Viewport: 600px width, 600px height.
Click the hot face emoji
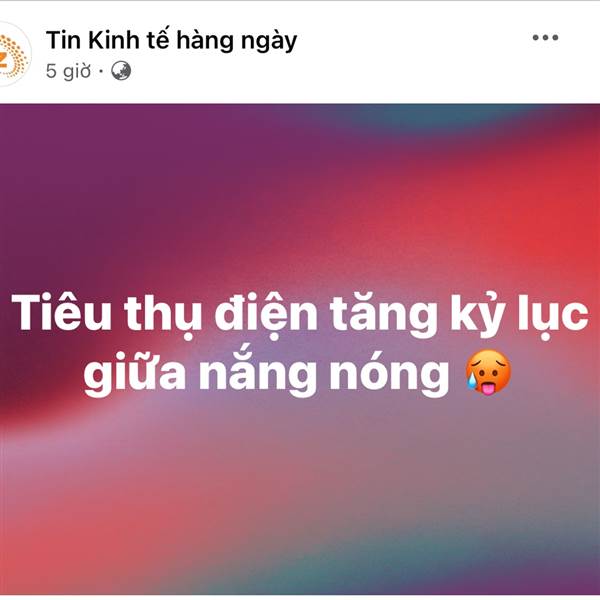488,372
